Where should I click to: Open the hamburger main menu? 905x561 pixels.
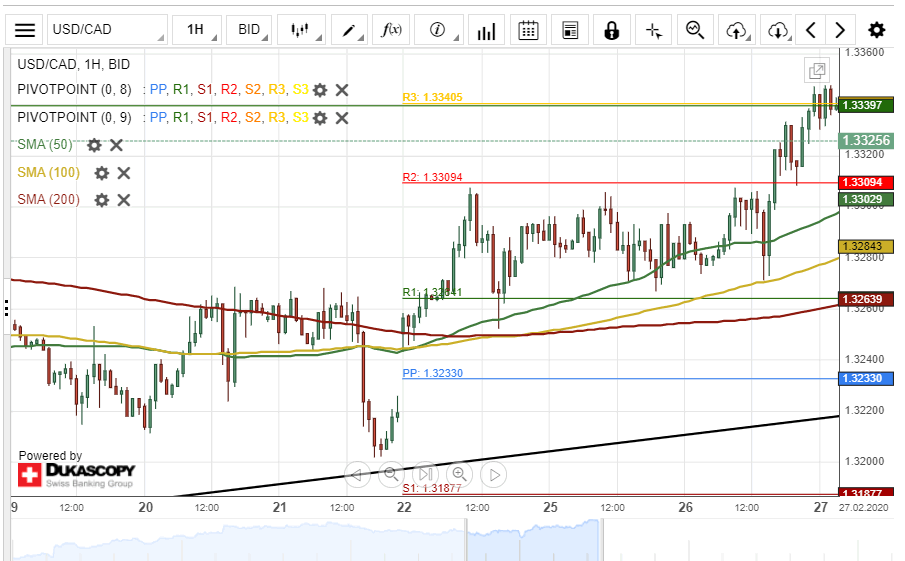tap(25, 30)
